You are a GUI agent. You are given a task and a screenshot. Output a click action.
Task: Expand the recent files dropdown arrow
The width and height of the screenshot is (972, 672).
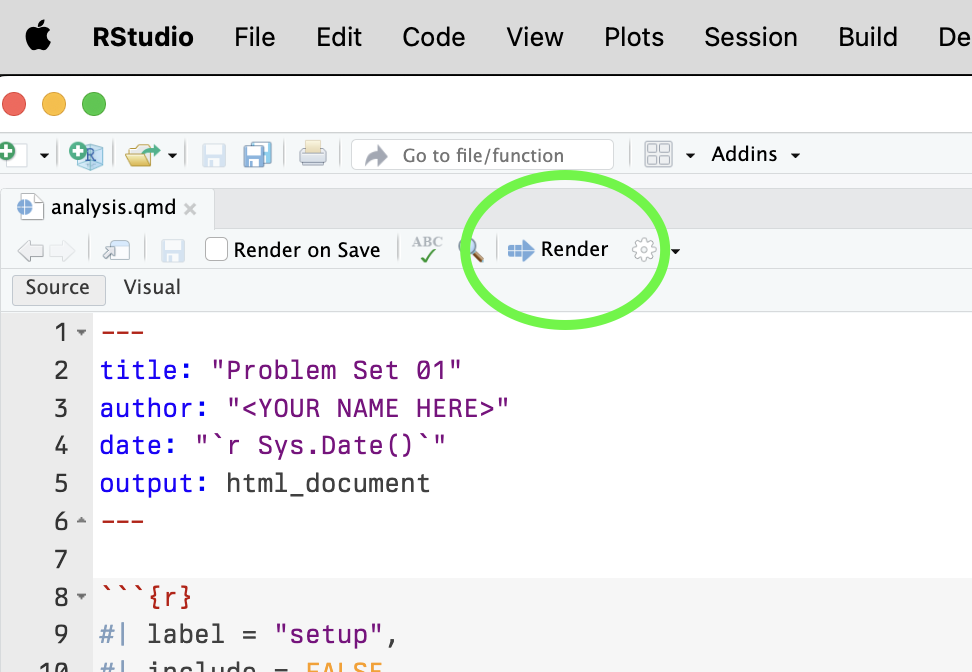(x=172, y=155)
